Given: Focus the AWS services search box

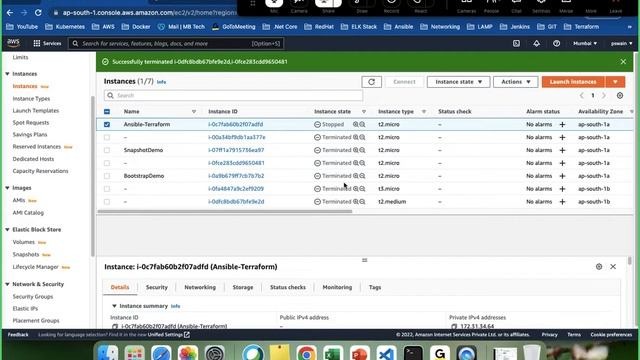Looking at the screenshot, I should pyautogui.click(x=176, y=43).
